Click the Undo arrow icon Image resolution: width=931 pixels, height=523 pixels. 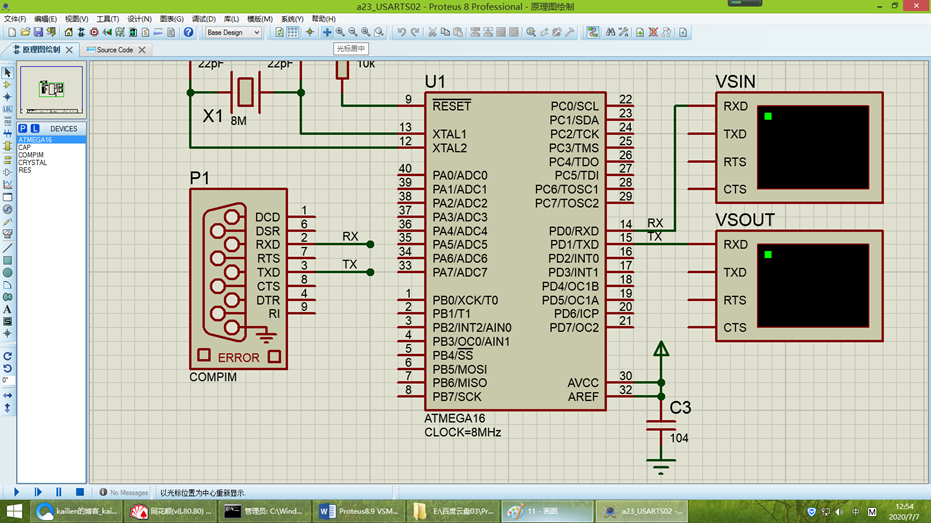[x=401, y=32]
